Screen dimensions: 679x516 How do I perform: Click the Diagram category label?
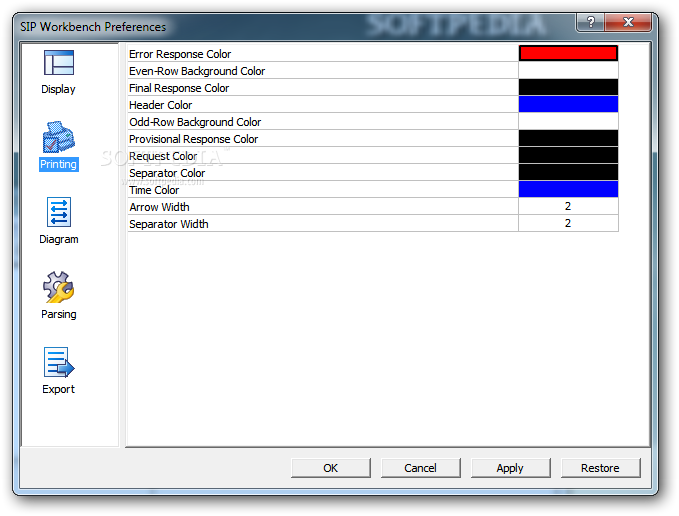point(58,239)
